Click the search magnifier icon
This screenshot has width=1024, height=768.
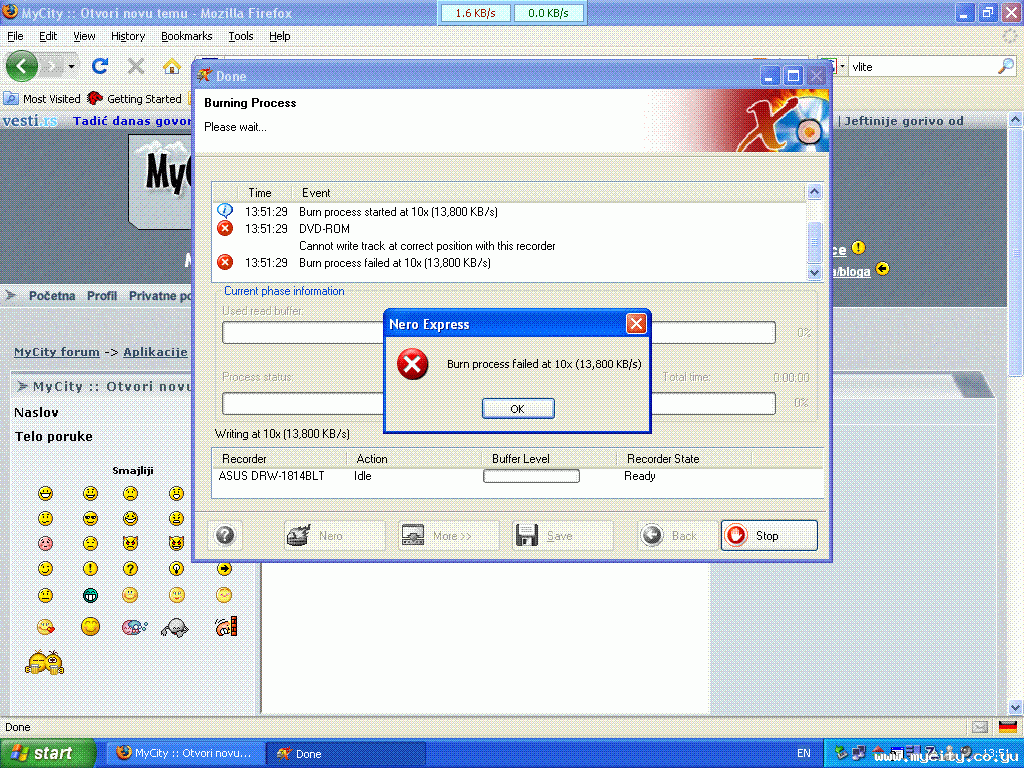click(1006, 66)
